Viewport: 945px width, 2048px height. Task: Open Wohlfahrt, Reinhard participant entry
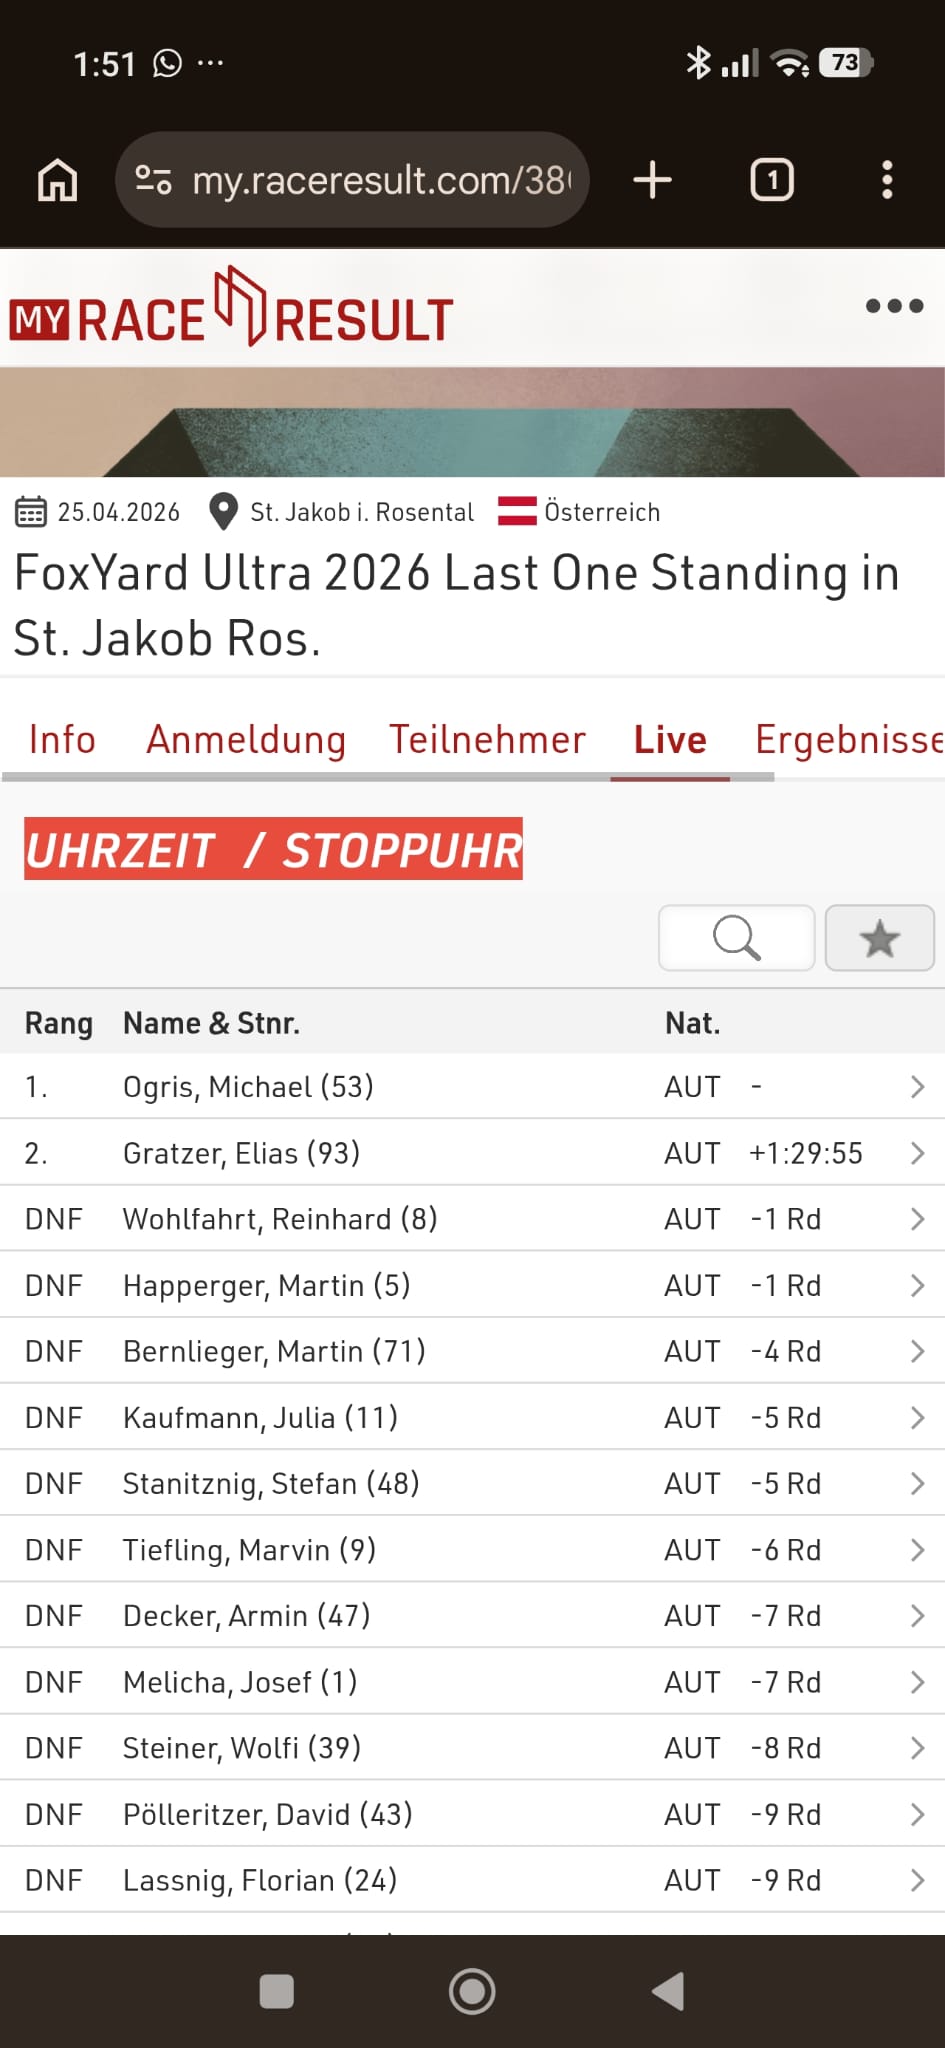pos(280,1219)
